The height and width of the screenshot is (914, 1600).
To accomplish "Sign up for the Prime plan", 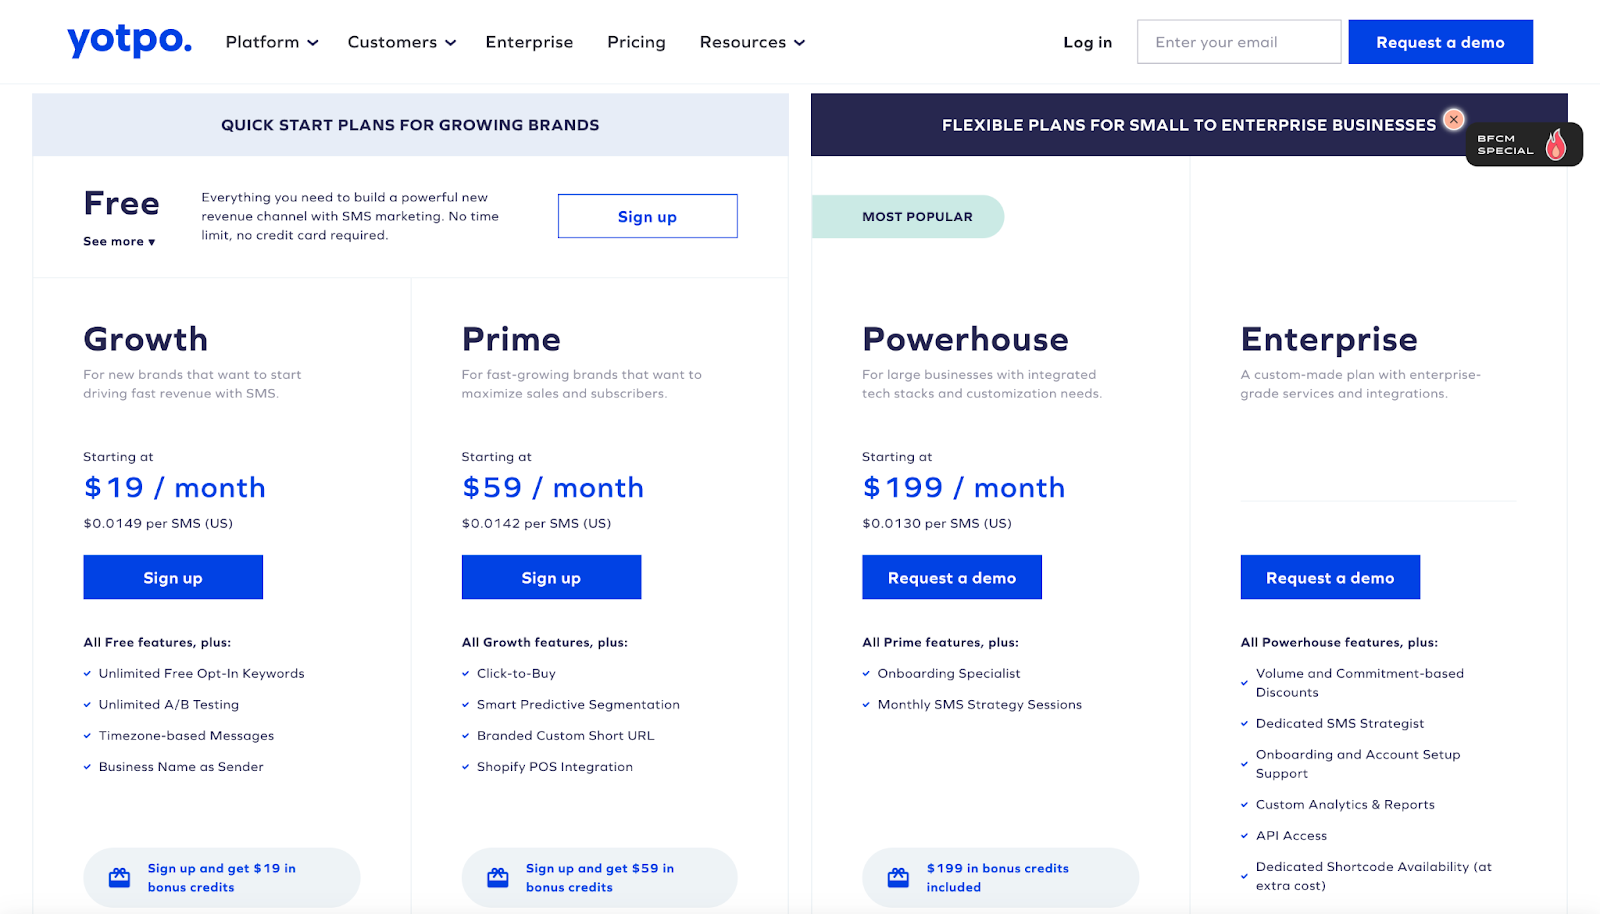I will (551, 577).
